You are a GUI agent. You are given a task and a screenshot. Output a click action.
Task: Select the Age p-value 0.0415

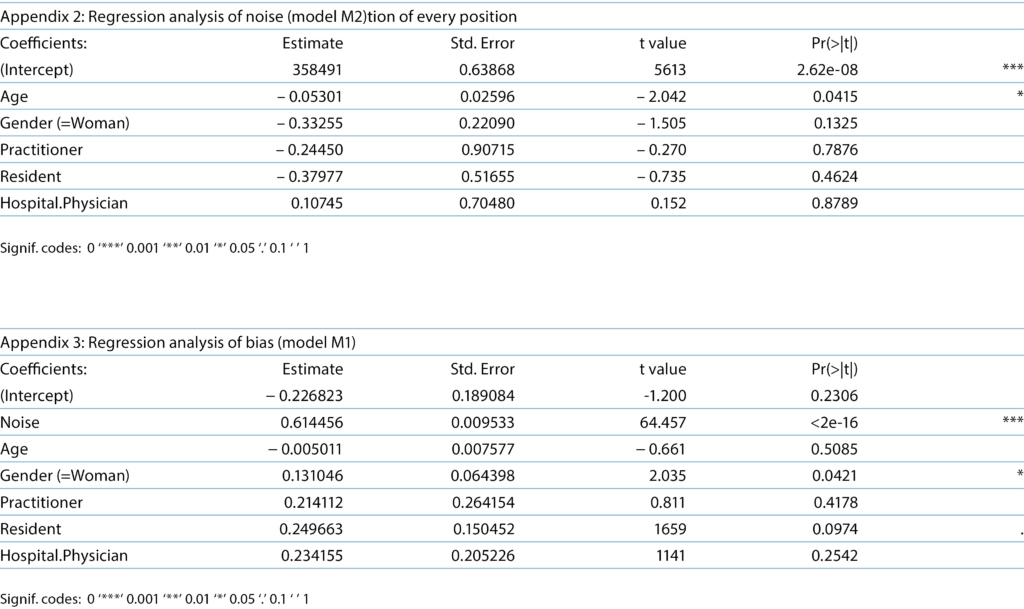[x=836, y=96]
